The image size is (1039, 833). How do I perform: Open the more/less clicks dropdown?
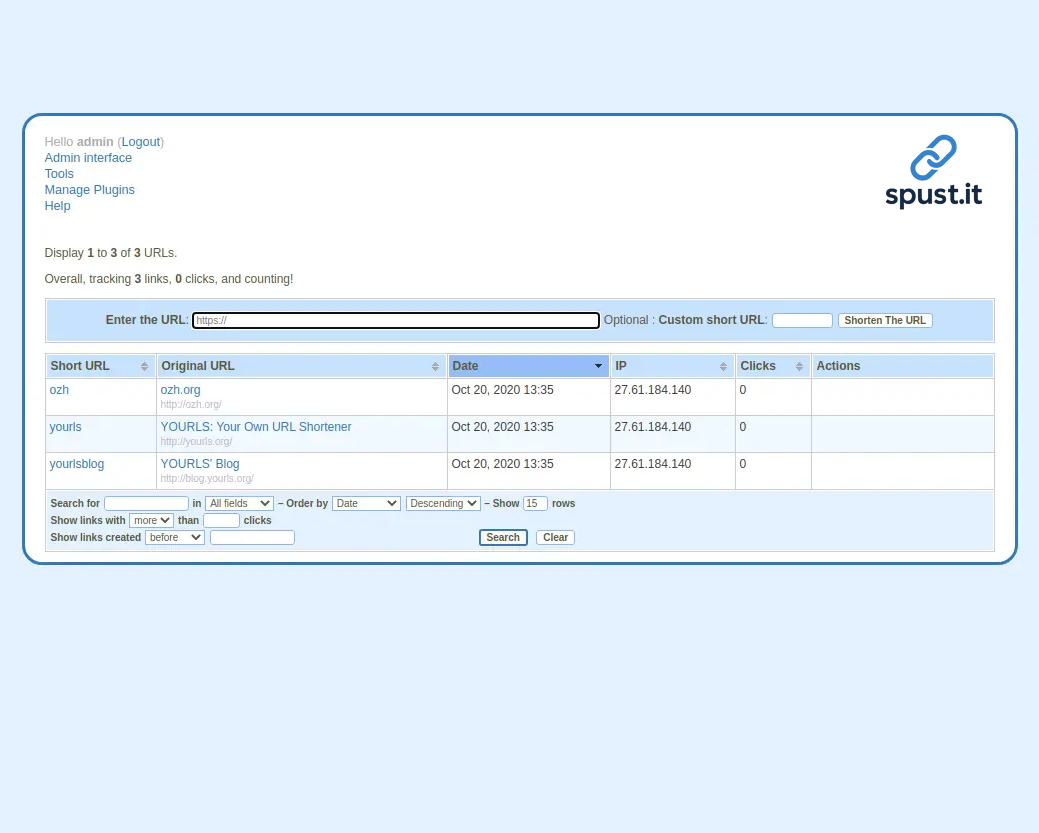pyautogui.click(x=151, y=521)
